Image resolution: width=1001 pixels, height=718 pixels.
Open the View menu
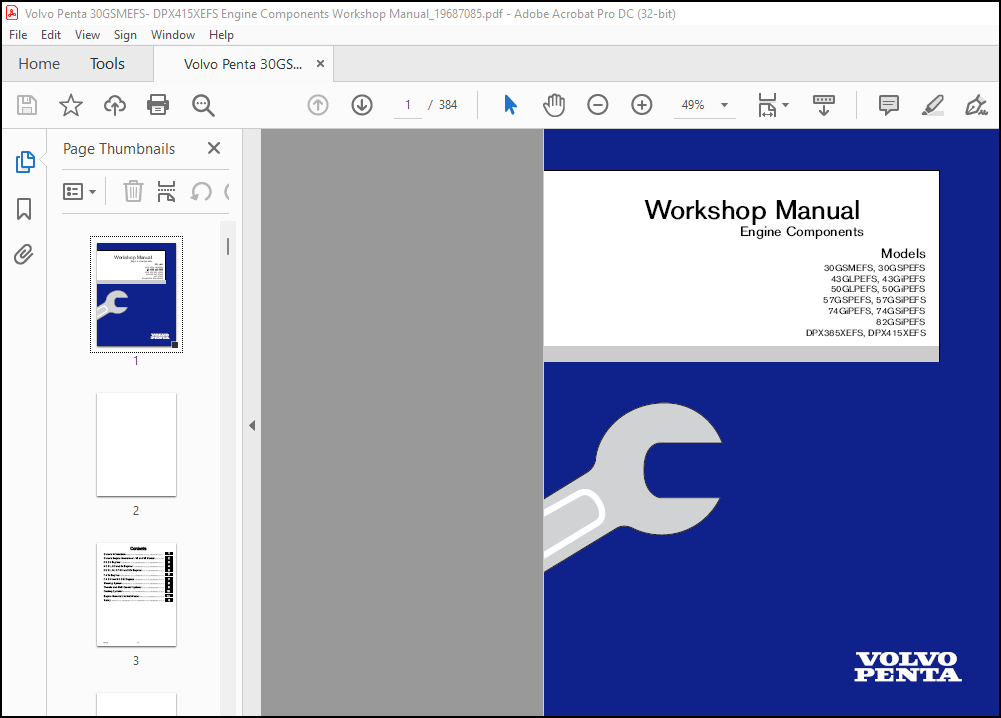(x=87, y=34)
